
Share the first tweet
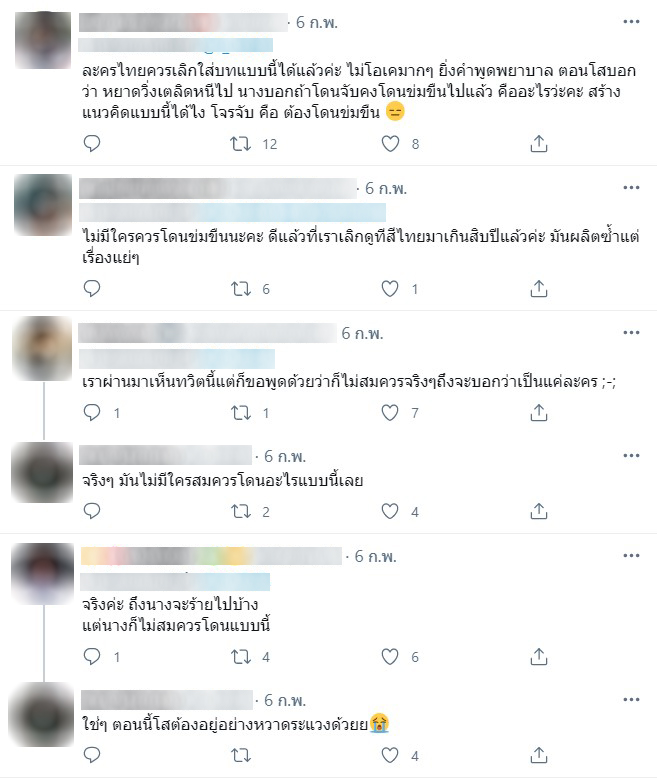click(539, 144)
